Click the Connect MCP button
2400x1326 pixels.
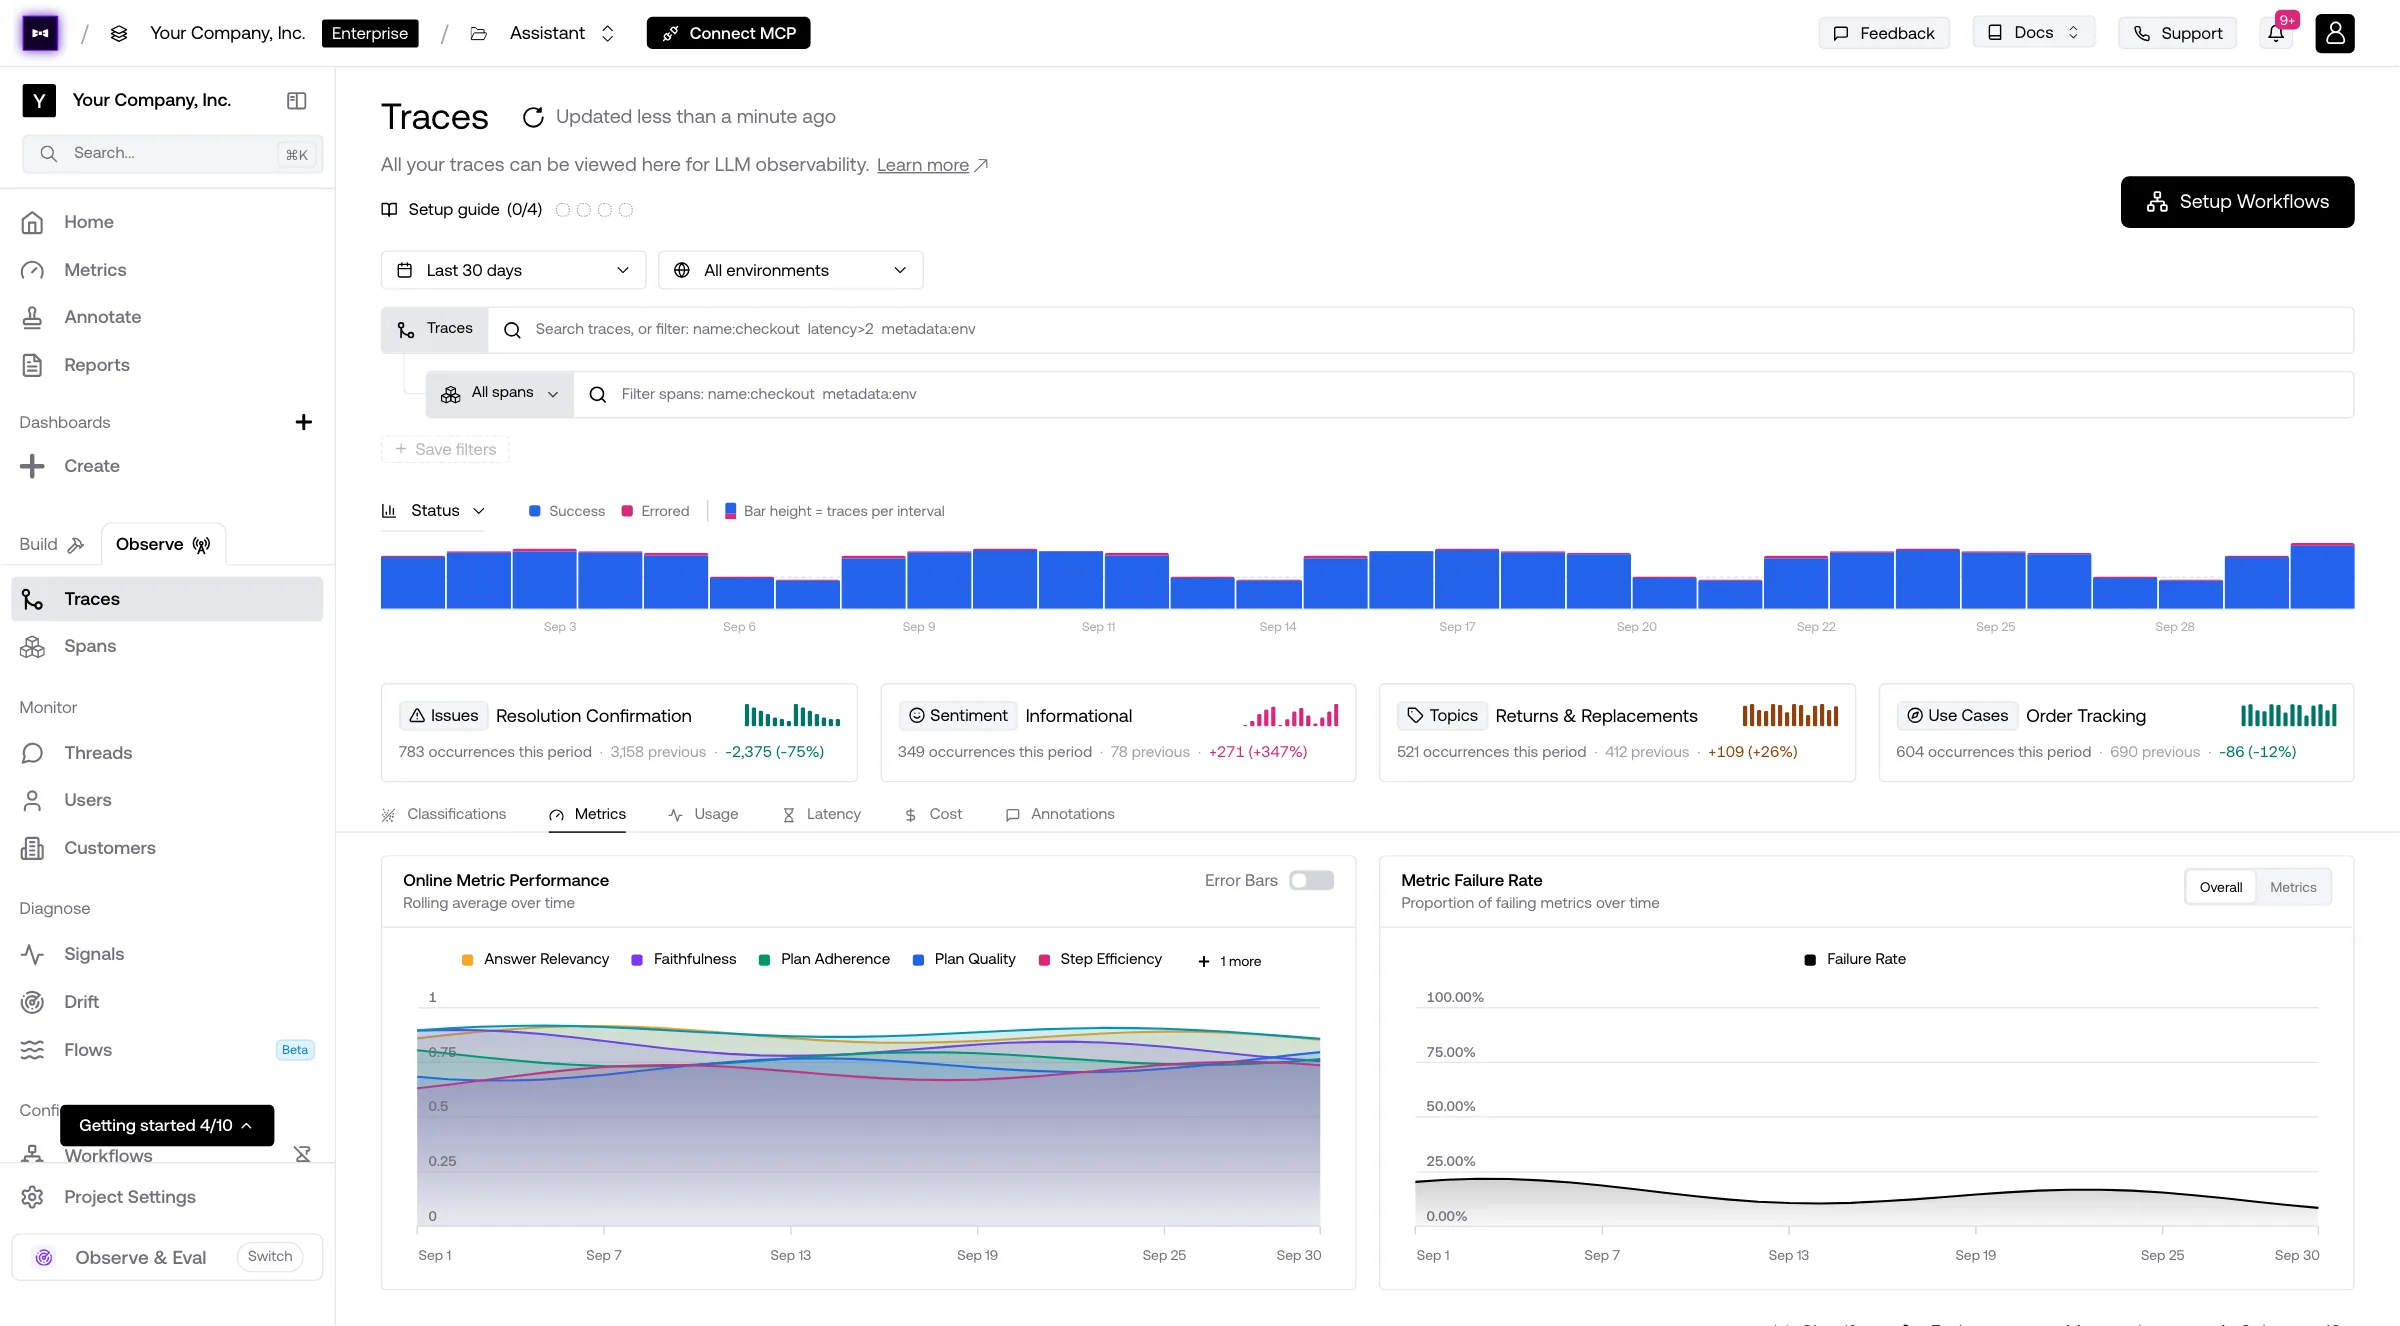[728, 33]
